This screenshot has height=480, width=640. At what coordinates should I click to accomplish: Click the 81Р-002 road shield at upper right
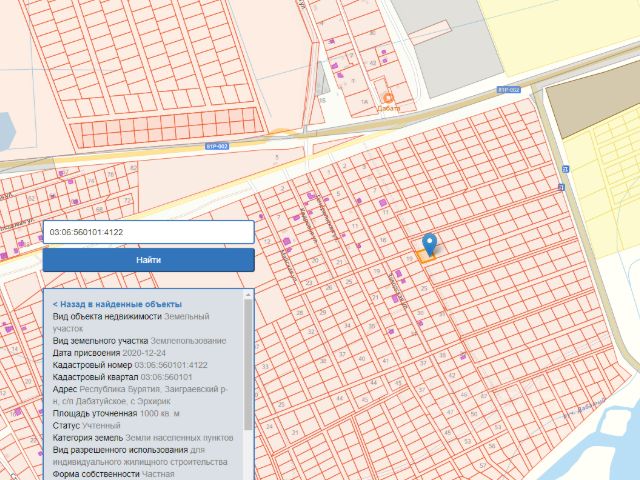[509, 89]
